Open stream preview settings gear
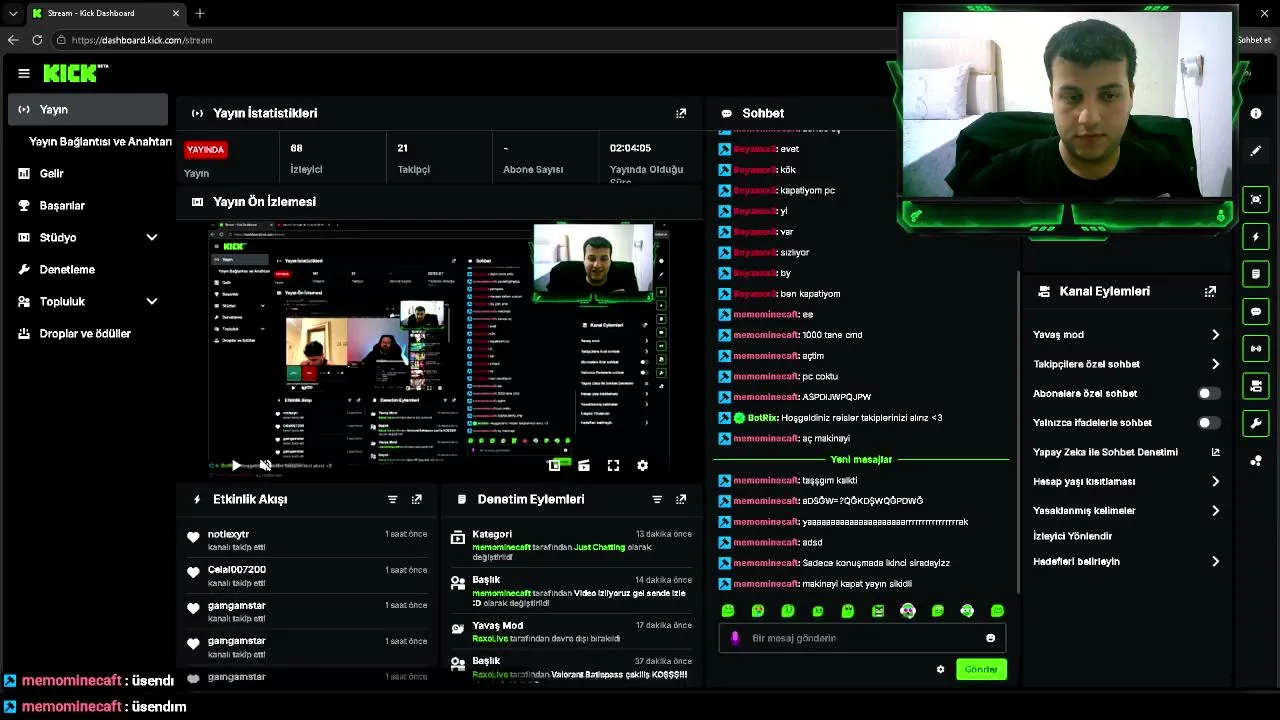This screenshot has height=720, width=1280. pos(642,465)
